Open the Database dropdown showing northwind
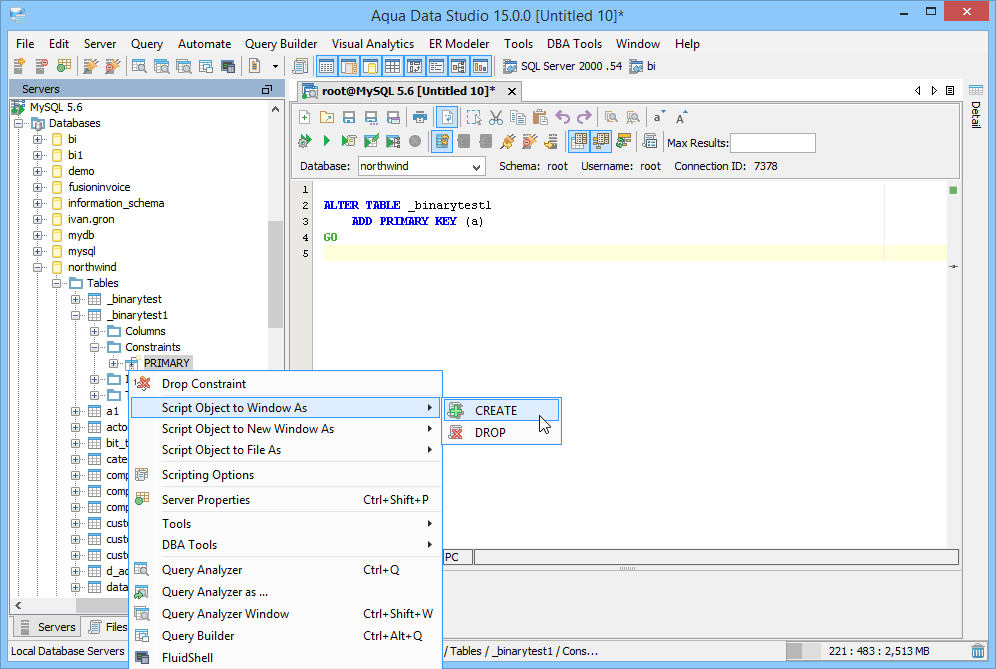 coord(422,166)
